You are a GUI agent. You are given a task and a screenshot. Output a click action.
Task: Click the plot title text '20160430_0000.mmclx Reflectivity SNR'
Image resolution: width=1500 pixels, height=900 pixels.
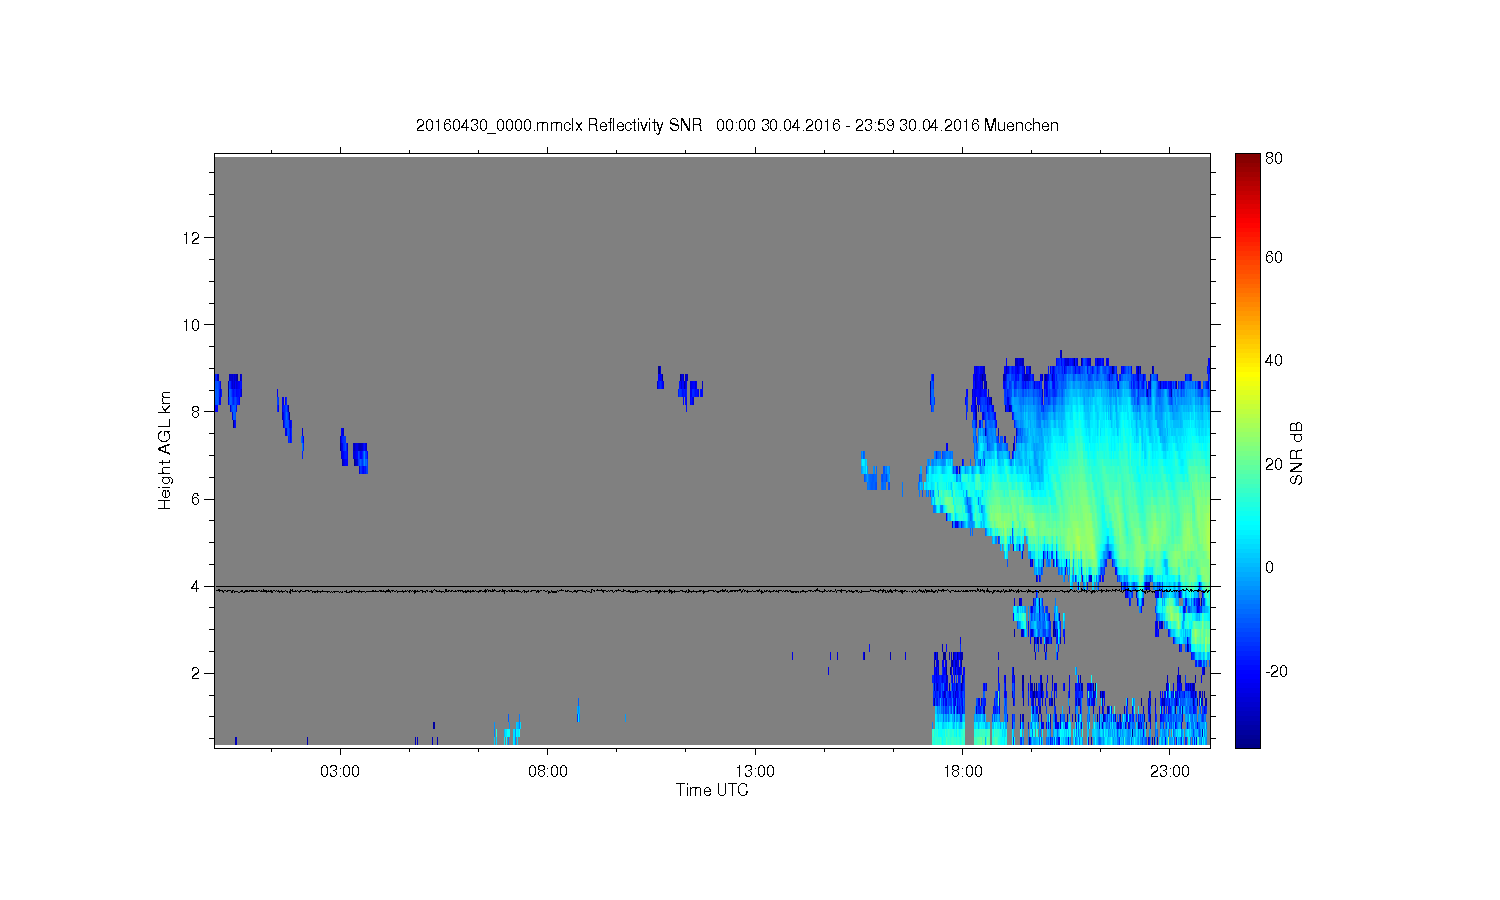[x=557, y=126]
